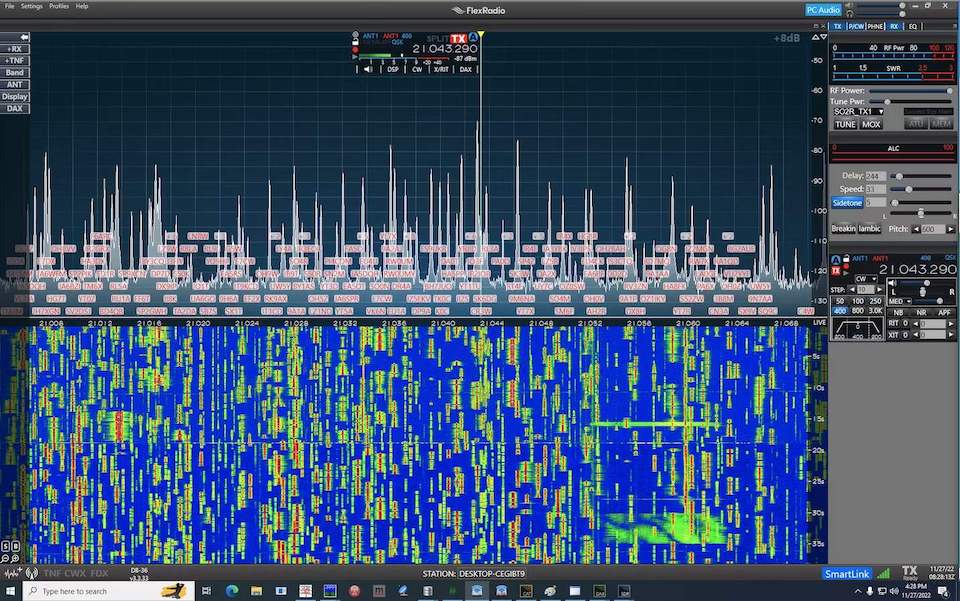Toggle the Breakin button
Image resolution: width=960 pixels, height=601 pixels.
843,229
